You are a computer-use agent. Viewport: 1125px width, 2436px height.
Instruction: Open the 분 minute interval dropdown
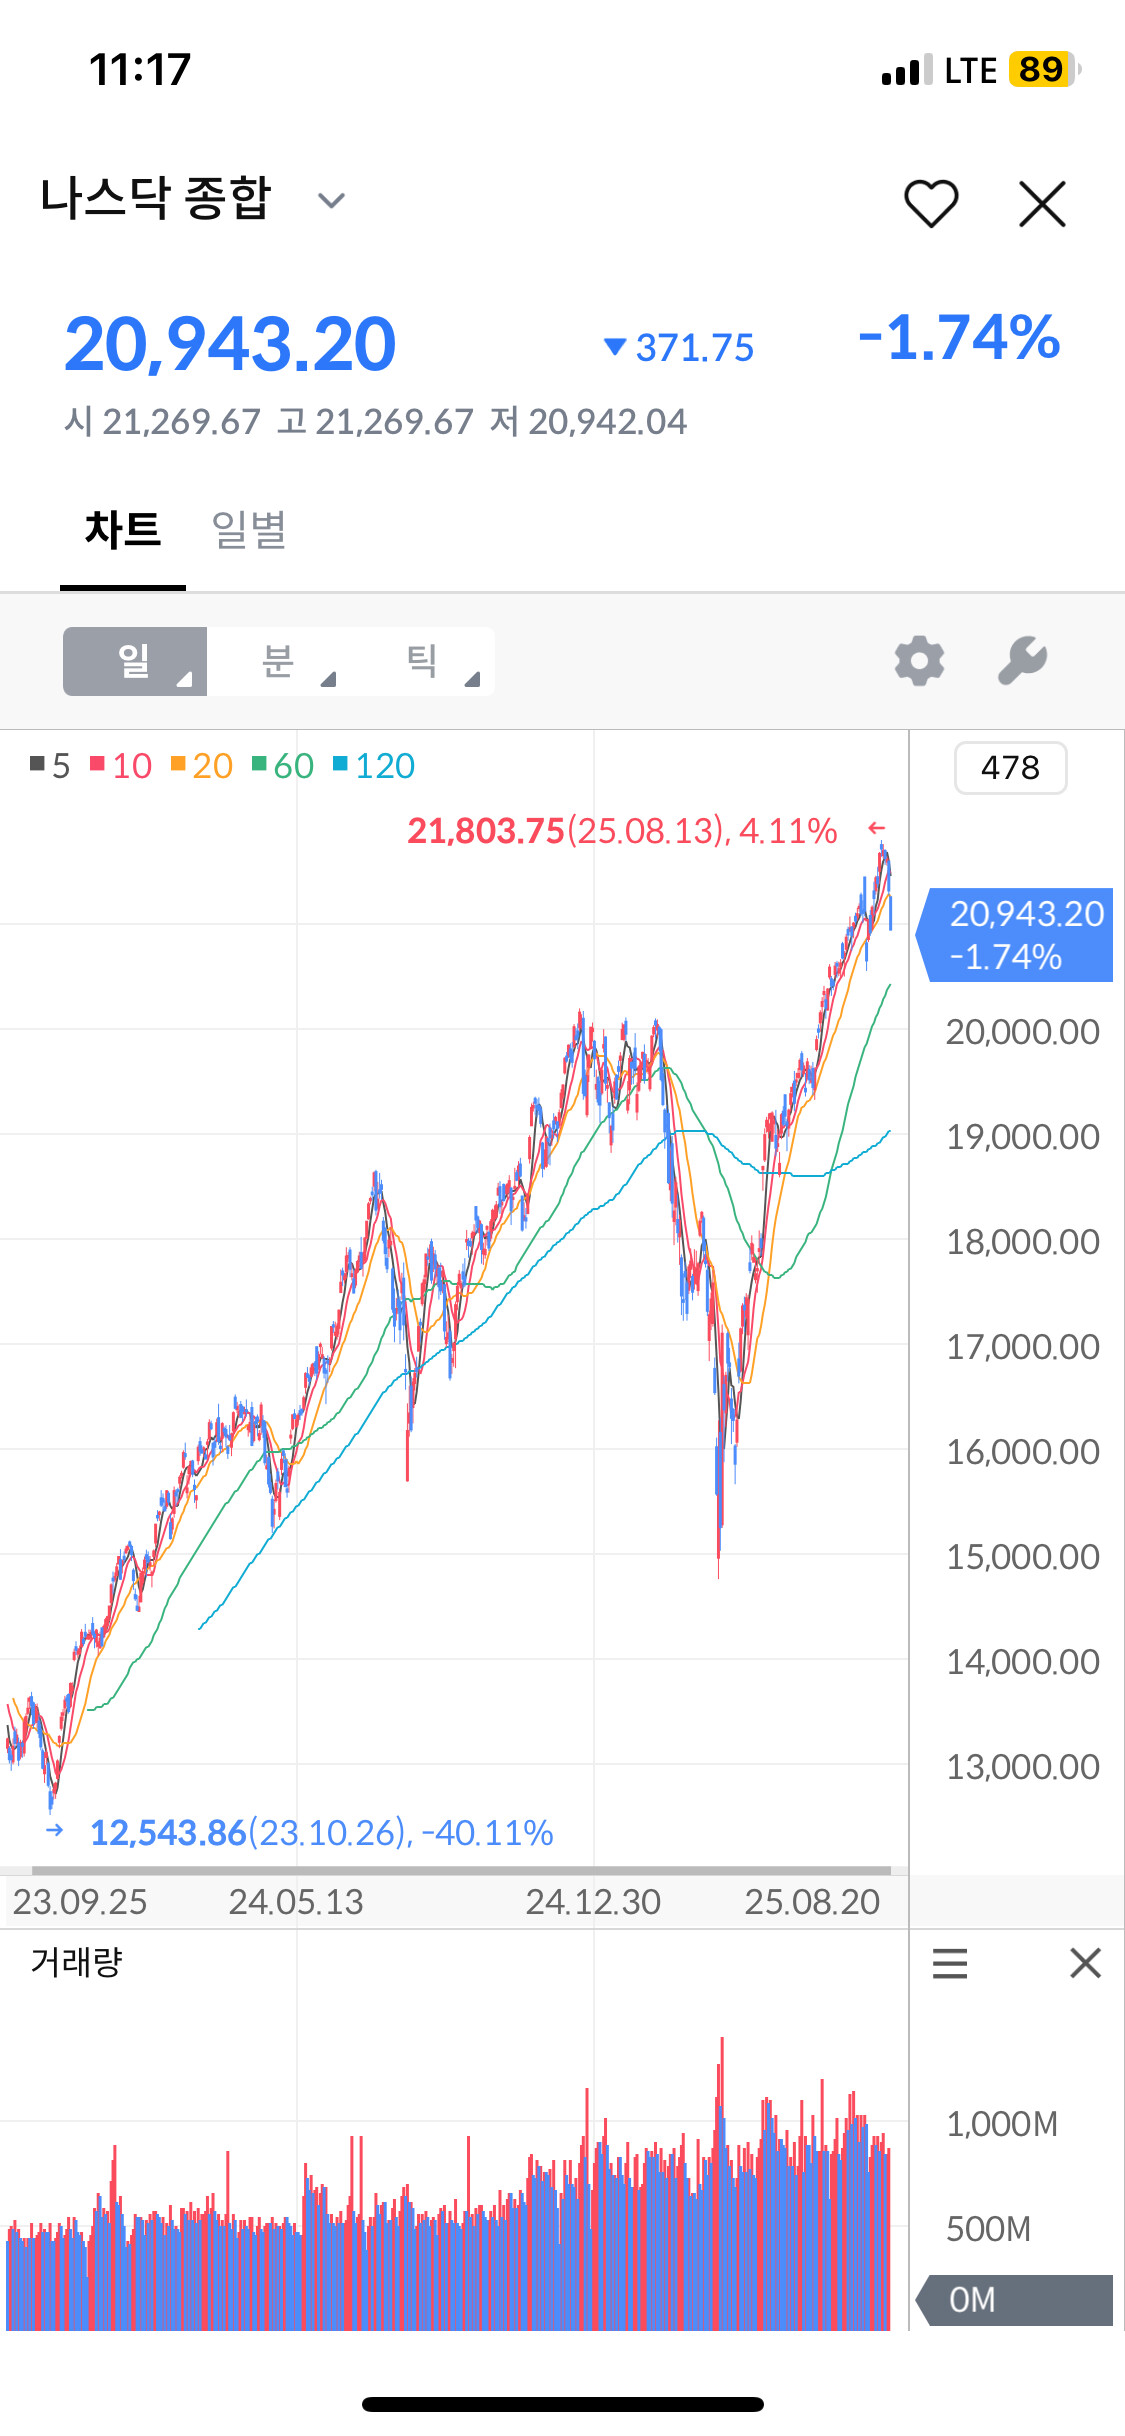[x=279, y=661]
